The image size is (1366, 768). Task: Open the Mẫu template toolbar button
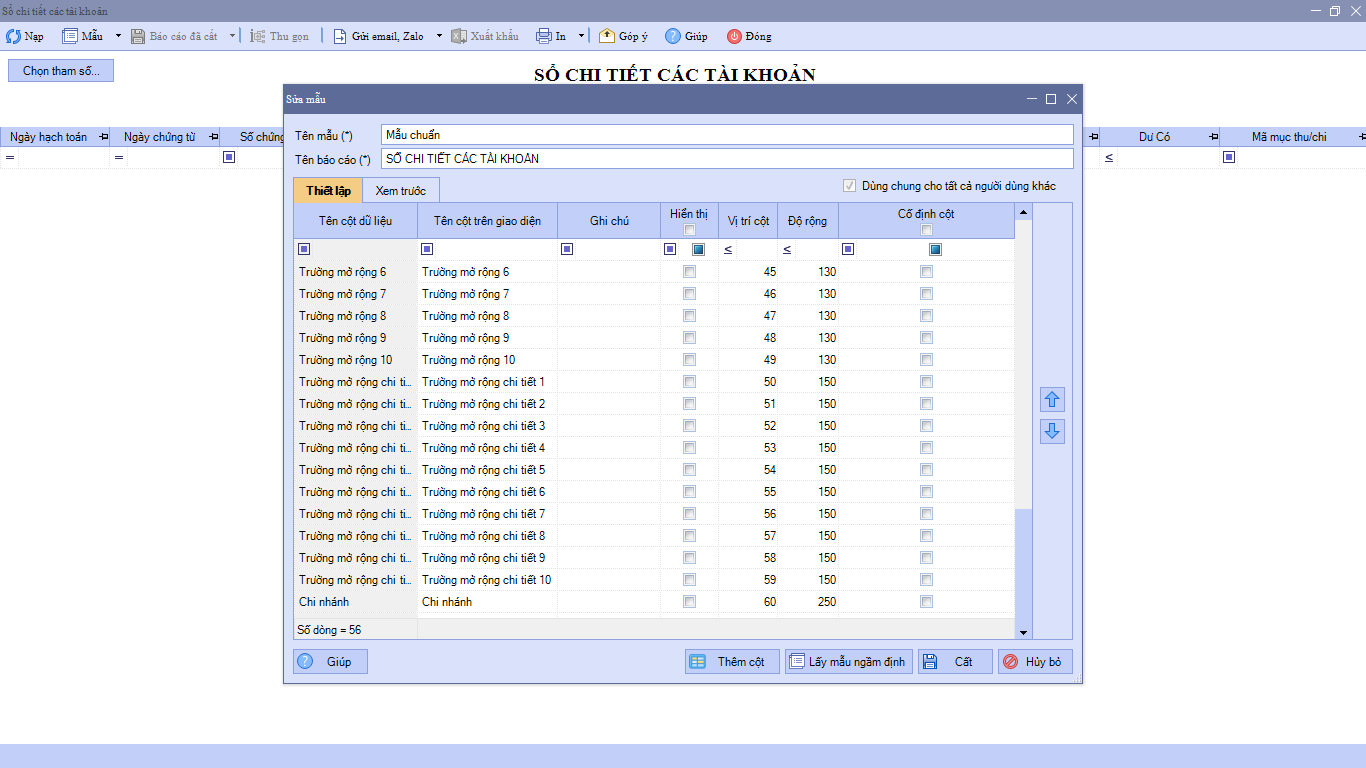point(82,36)
